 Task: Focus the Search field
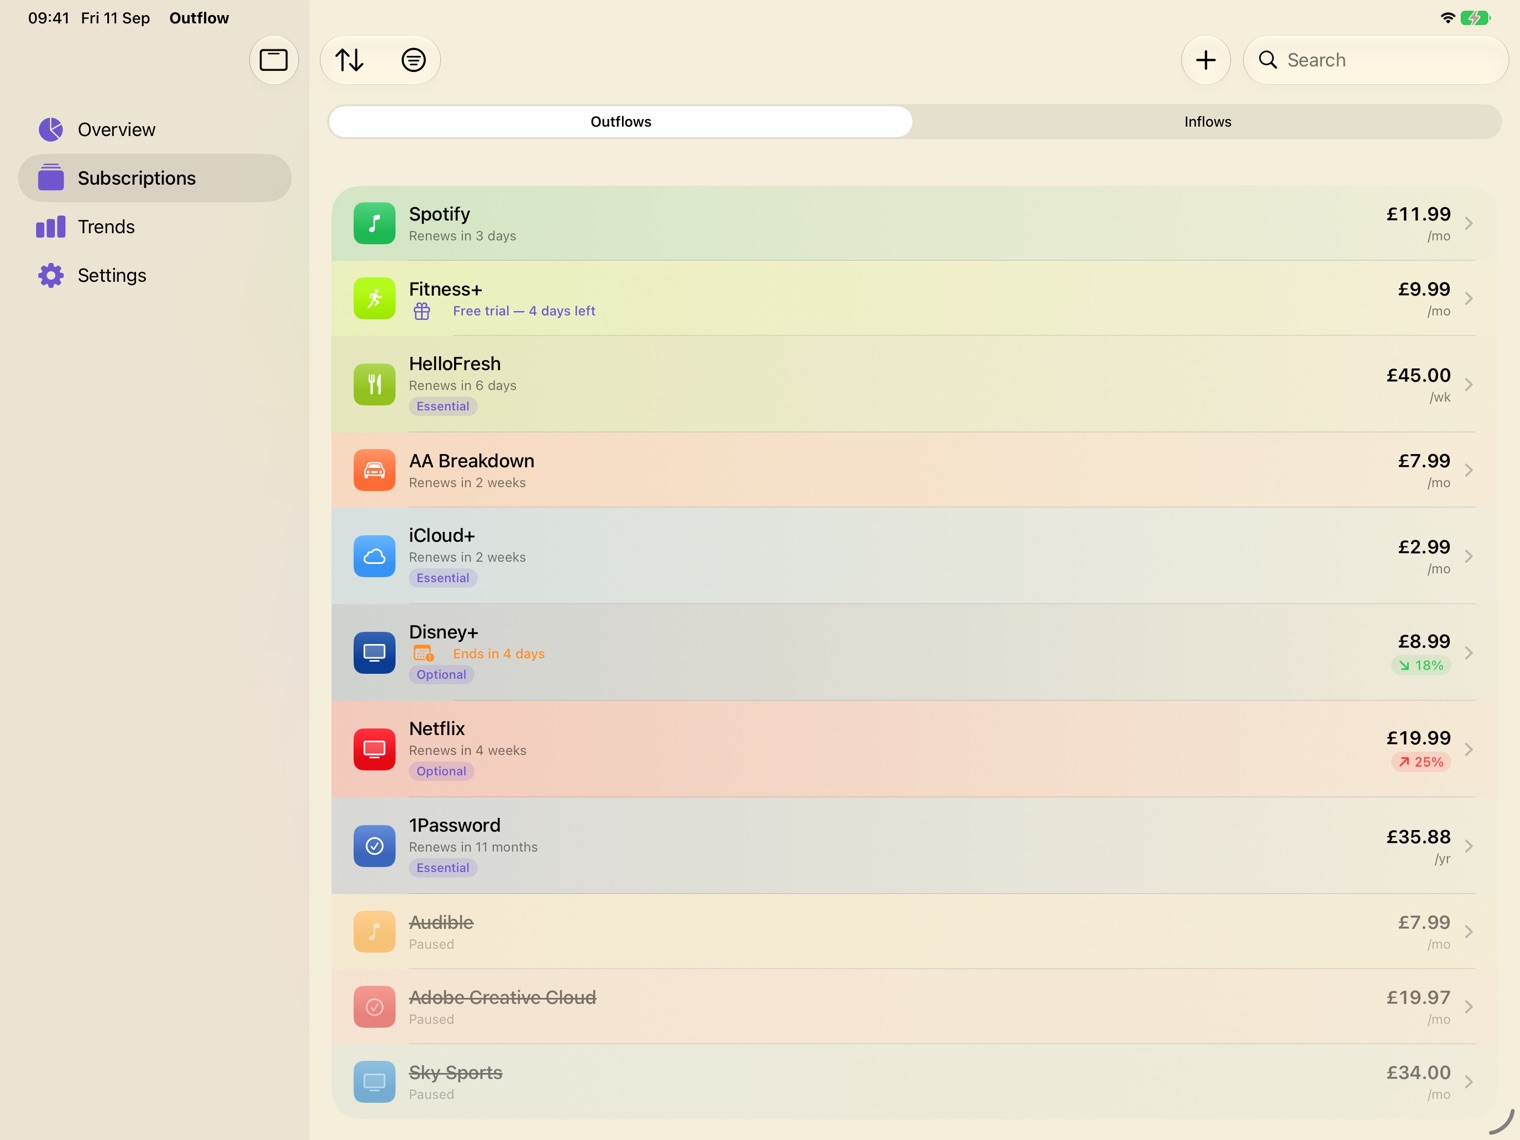(1376, 60)
